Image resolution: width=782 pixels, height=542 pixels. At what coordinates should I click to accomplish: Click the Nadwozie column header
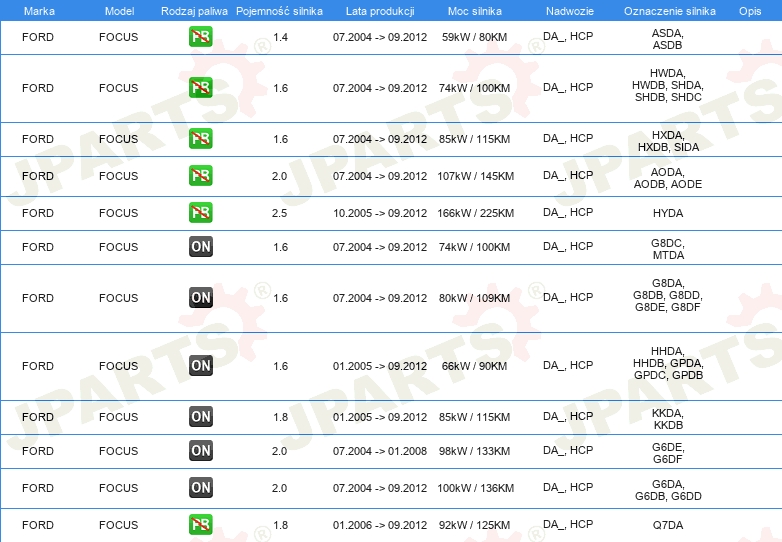pyautogui.click(x=570, y=11)
